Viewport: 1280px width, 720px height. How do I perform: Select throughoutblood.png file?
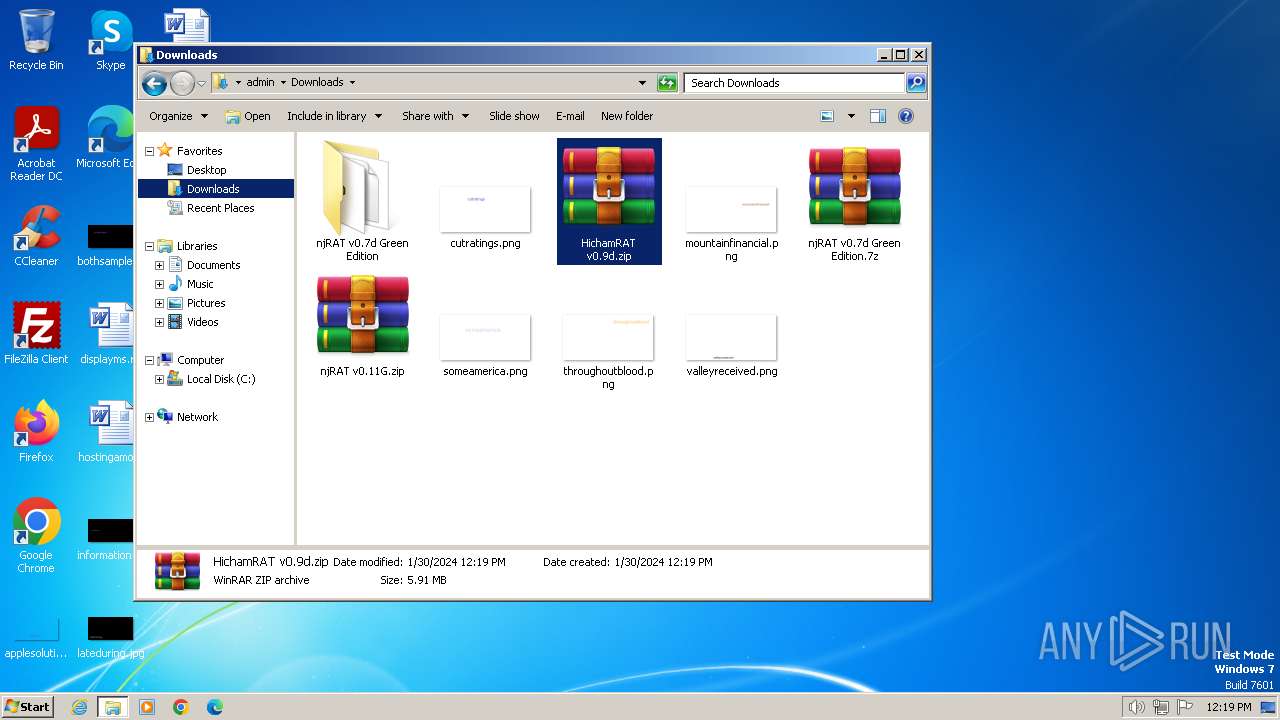608,352
